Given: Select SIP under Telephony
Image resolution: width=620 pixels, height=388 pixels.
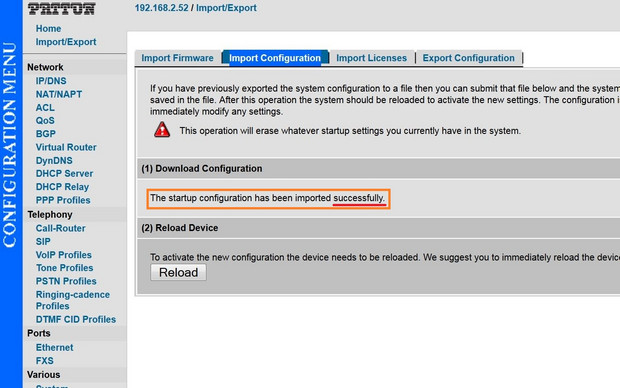Looking at the screenshot, I should (43, 242).
